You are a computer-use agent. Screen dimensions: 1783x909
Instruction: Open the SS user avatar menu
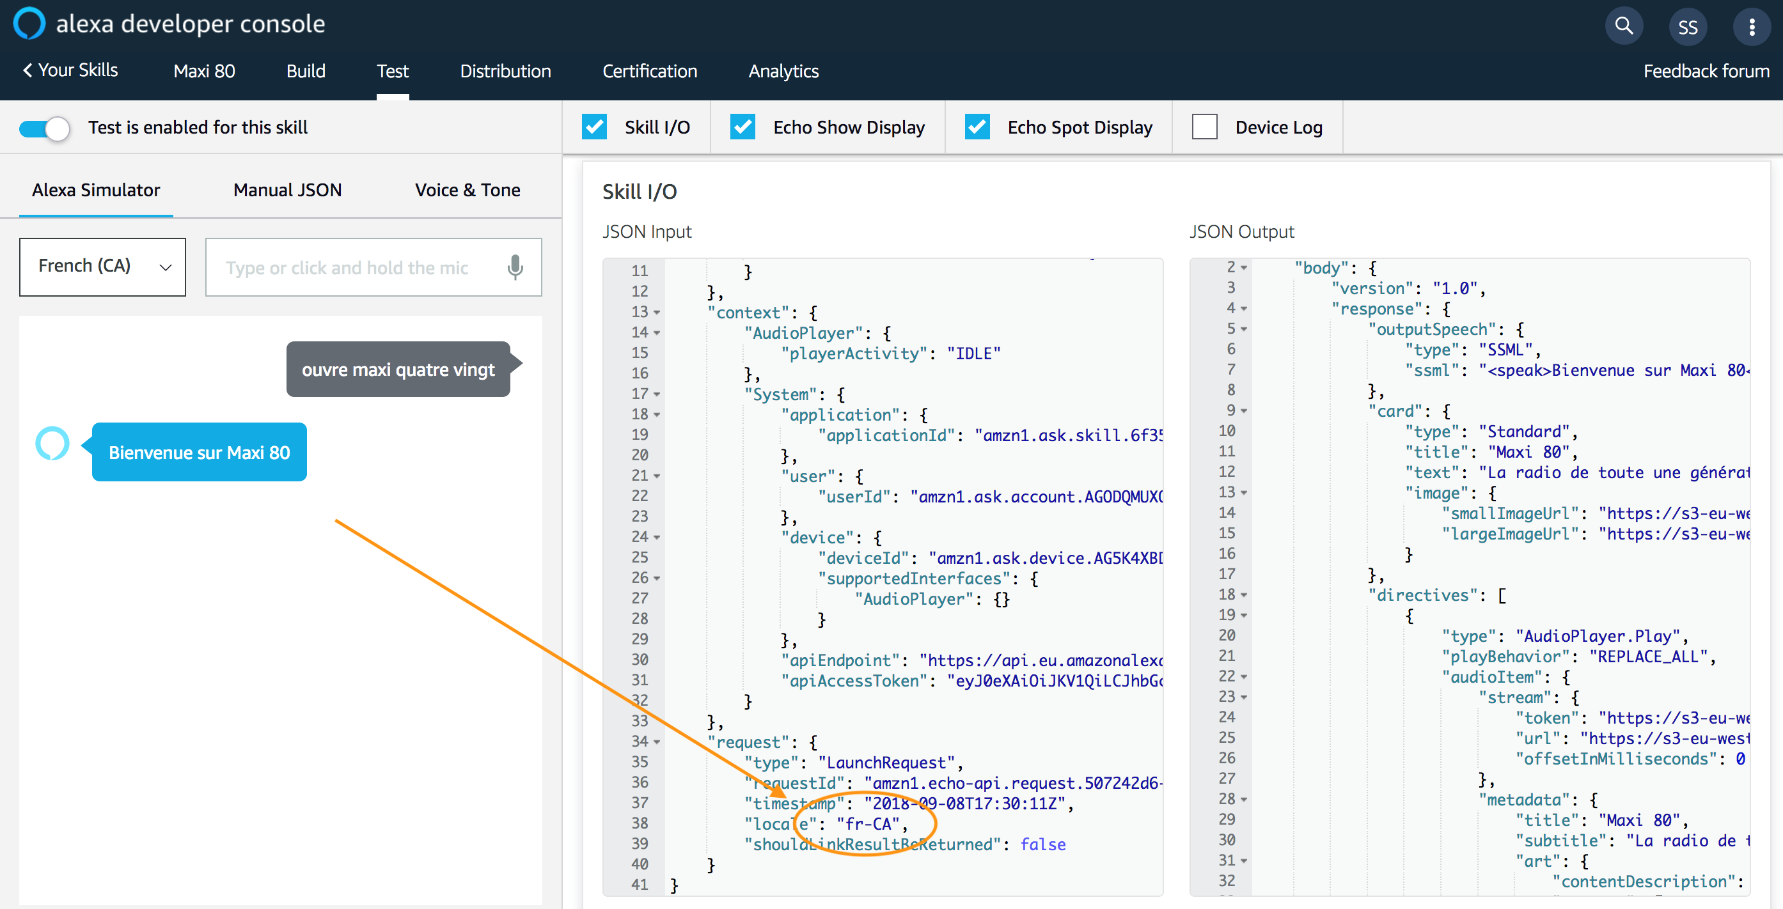coord(1688,27)
